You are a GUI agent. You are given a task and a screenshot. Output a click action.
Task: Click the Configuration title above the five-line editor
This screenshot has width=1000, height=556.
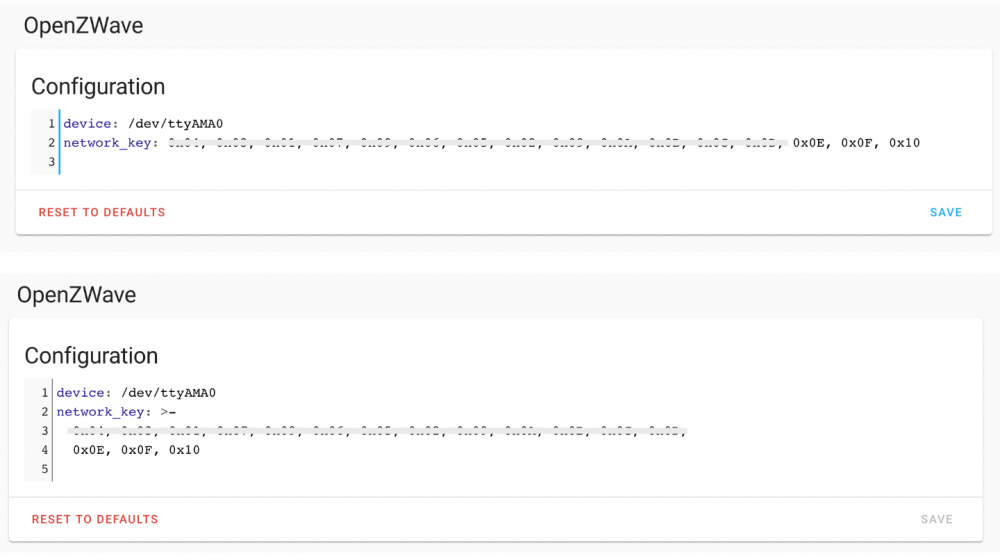tap(91, 356)
